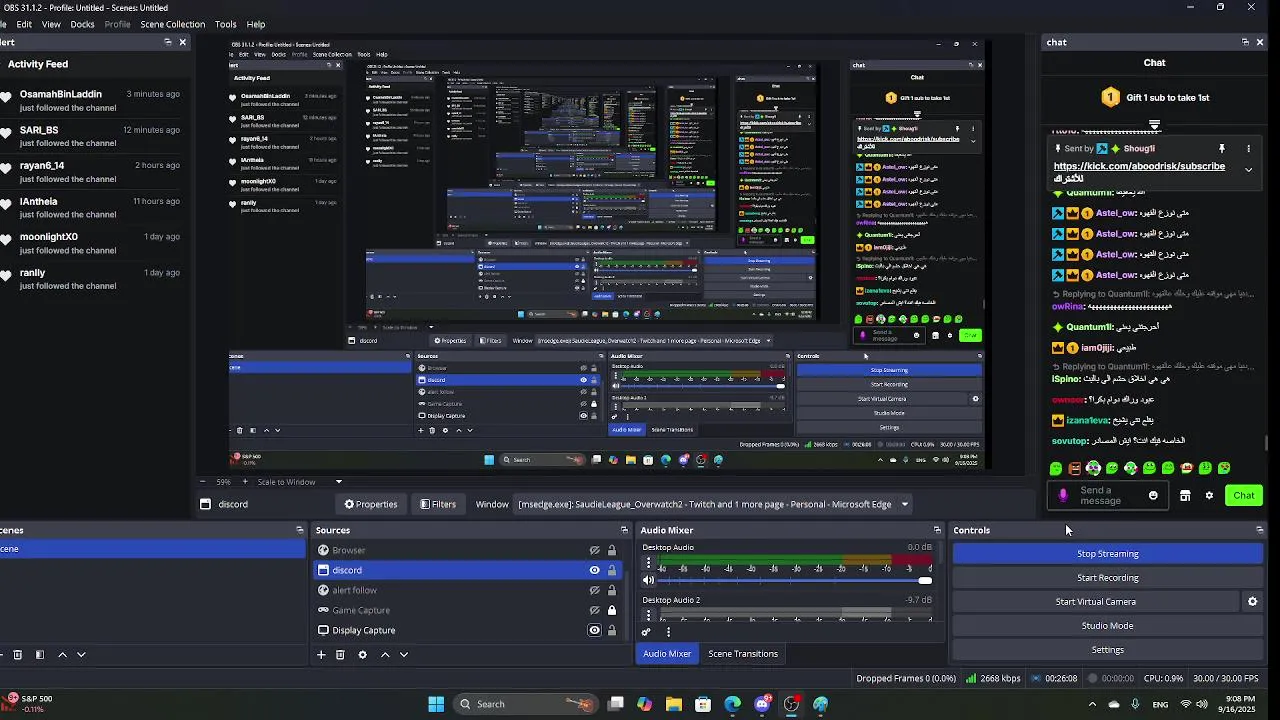This screenshot has width=1280, height=720.
Task: Open chat settings gear
Action: click(1209, 496)
